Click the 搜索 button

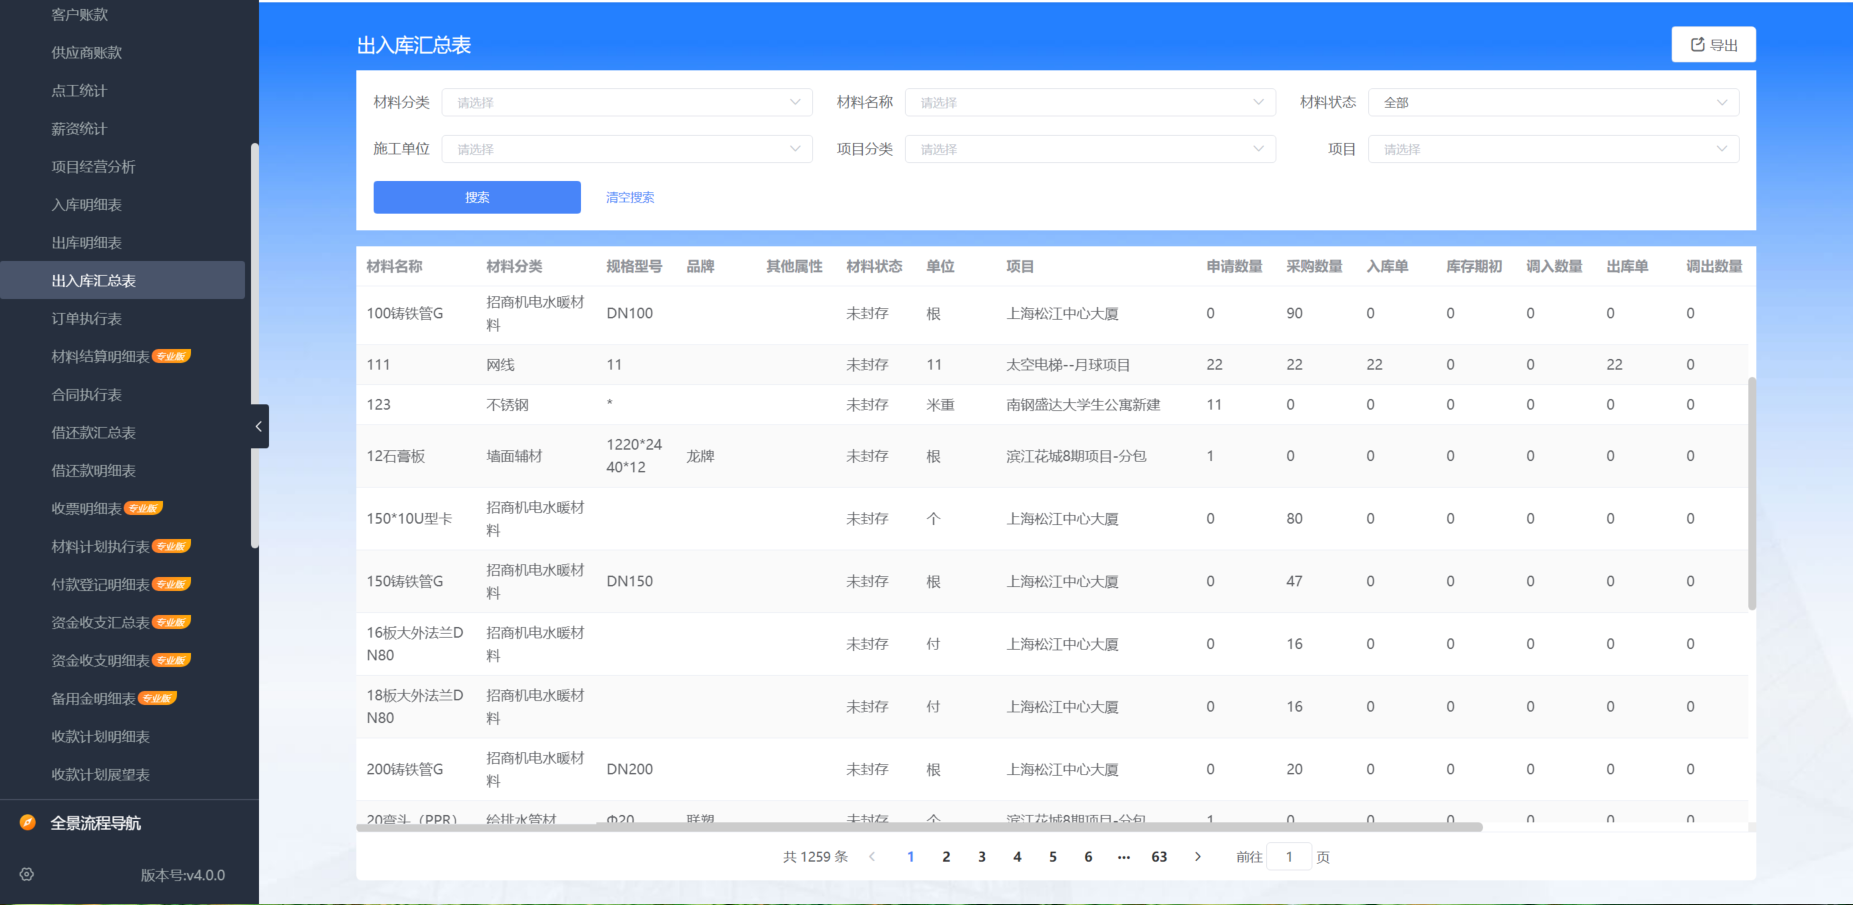[477, 197]
